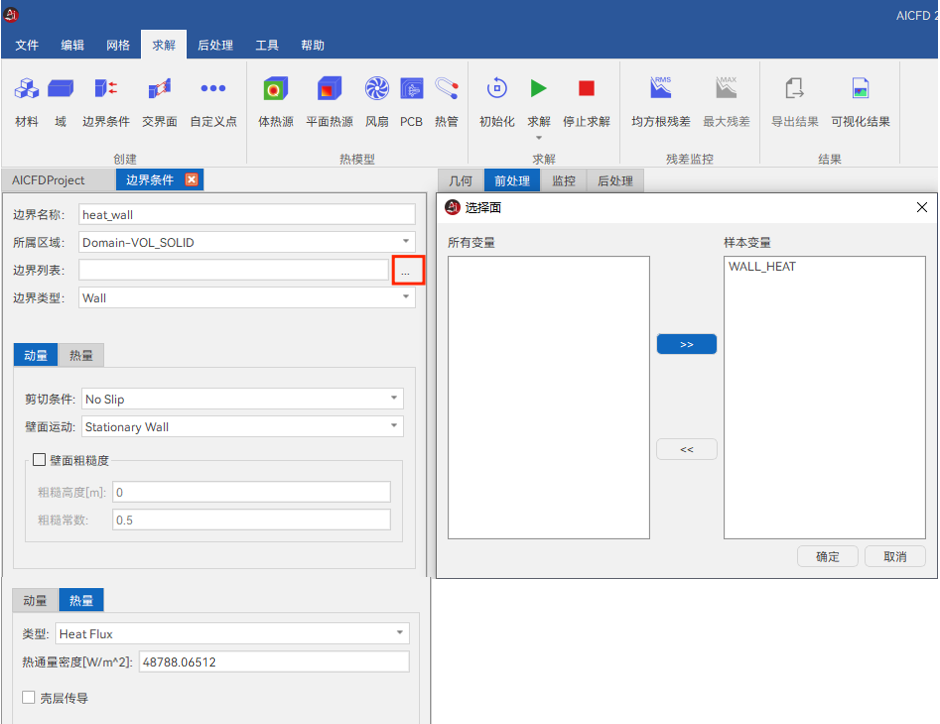
Task: Select the 几何 view tab
Action: click(460, 181)
